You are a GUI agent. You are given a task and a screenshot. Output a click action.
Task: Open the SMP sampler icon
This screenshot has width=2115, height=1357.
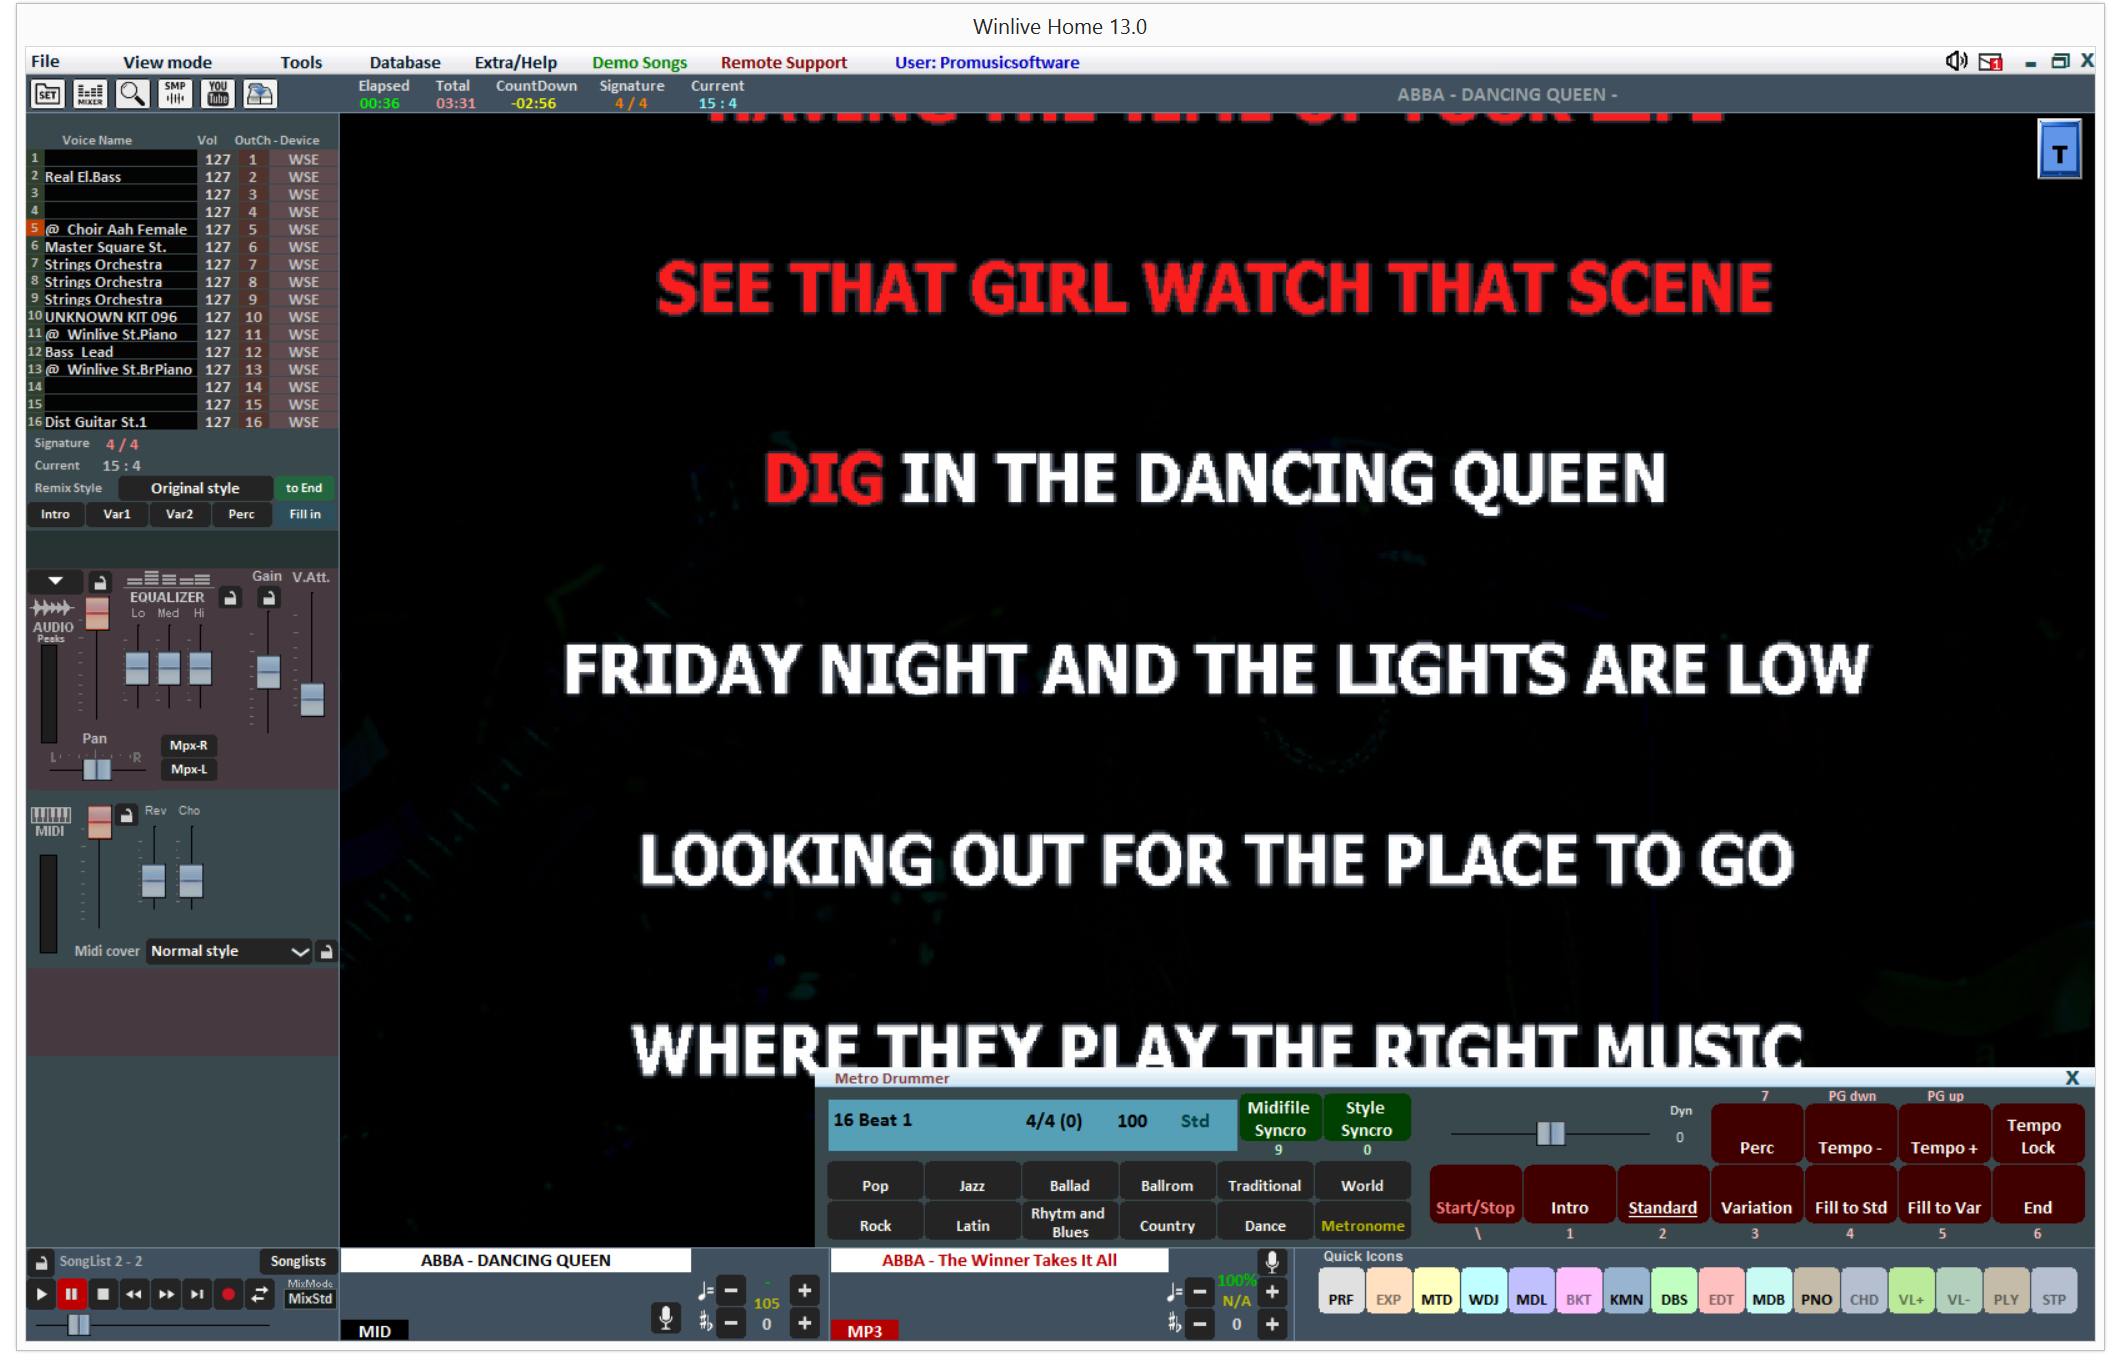point(175,95)
